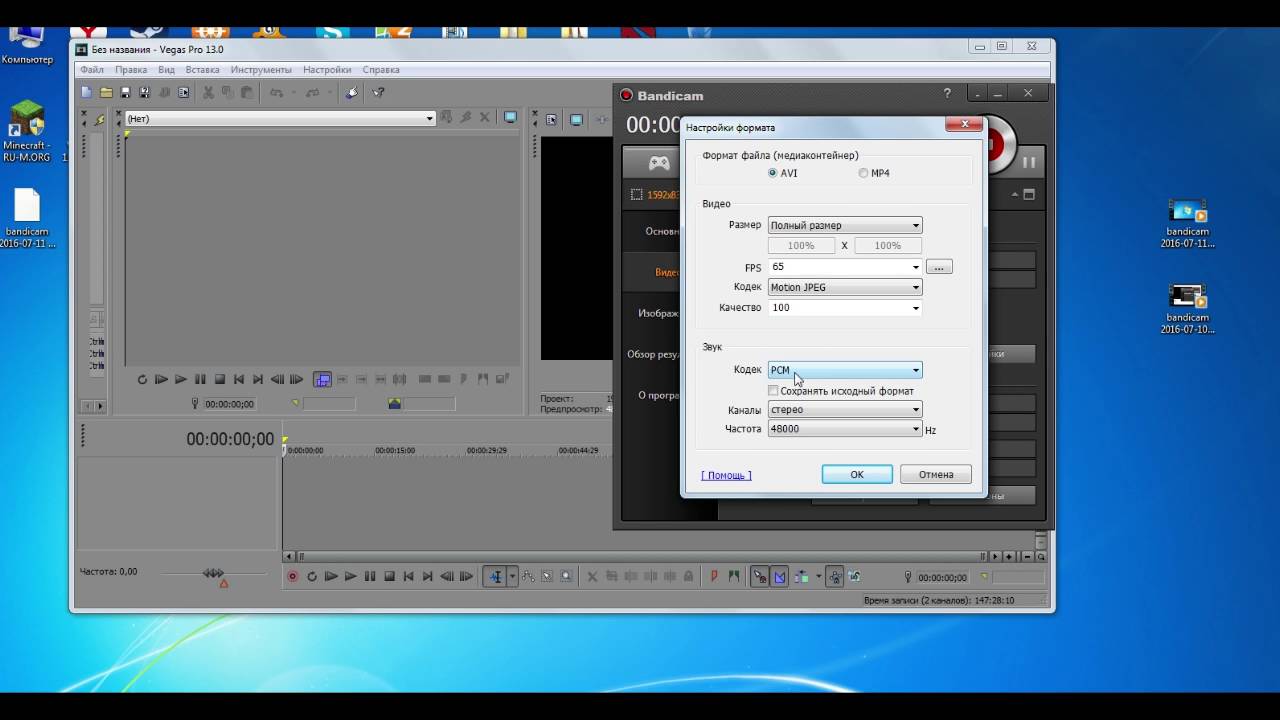
Task: Go to end on the timeline transport
Action: pos(428,576)
